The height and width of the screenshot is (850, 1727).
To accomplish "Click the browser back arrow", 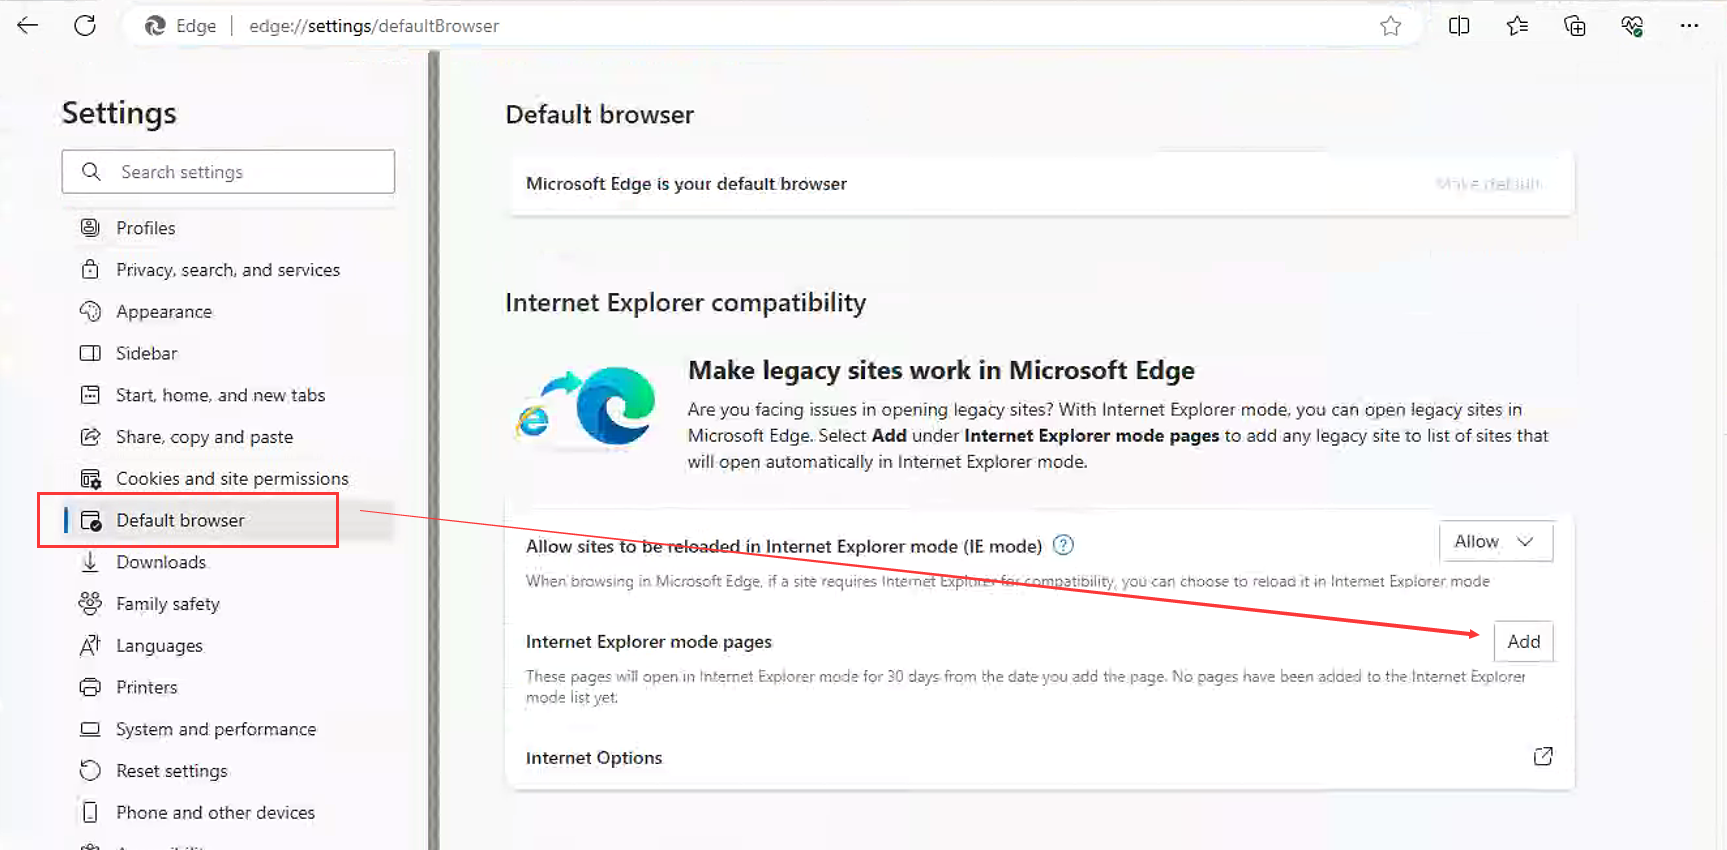I will point(28,26).
